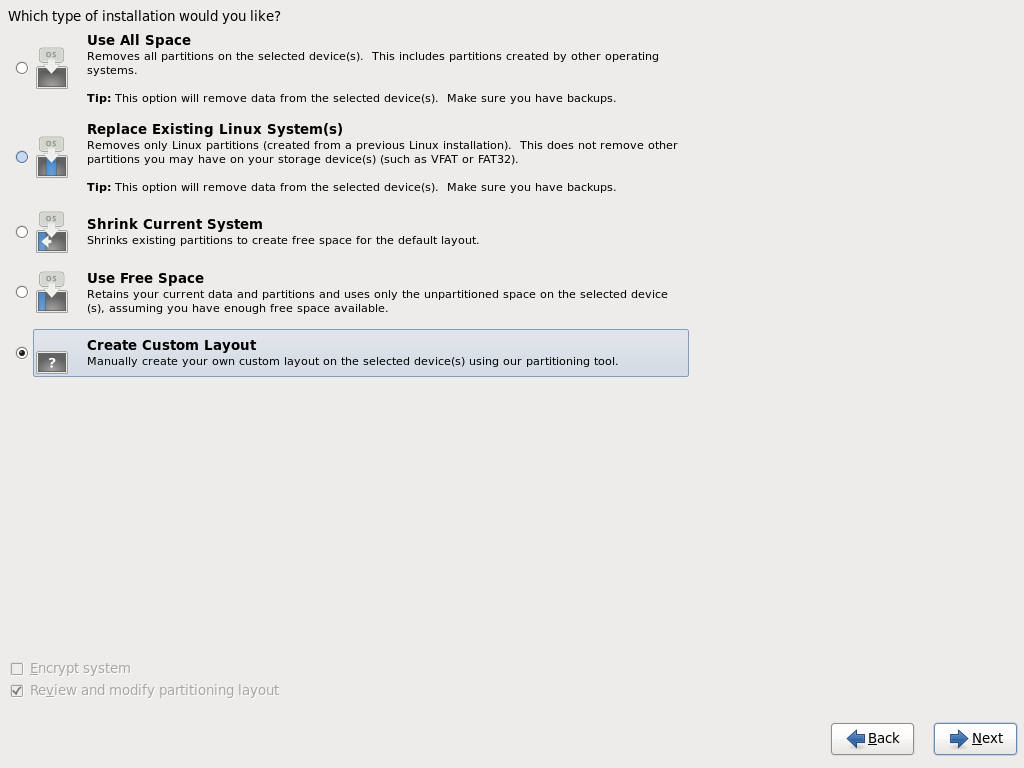Click the Next button

[975, 738]
